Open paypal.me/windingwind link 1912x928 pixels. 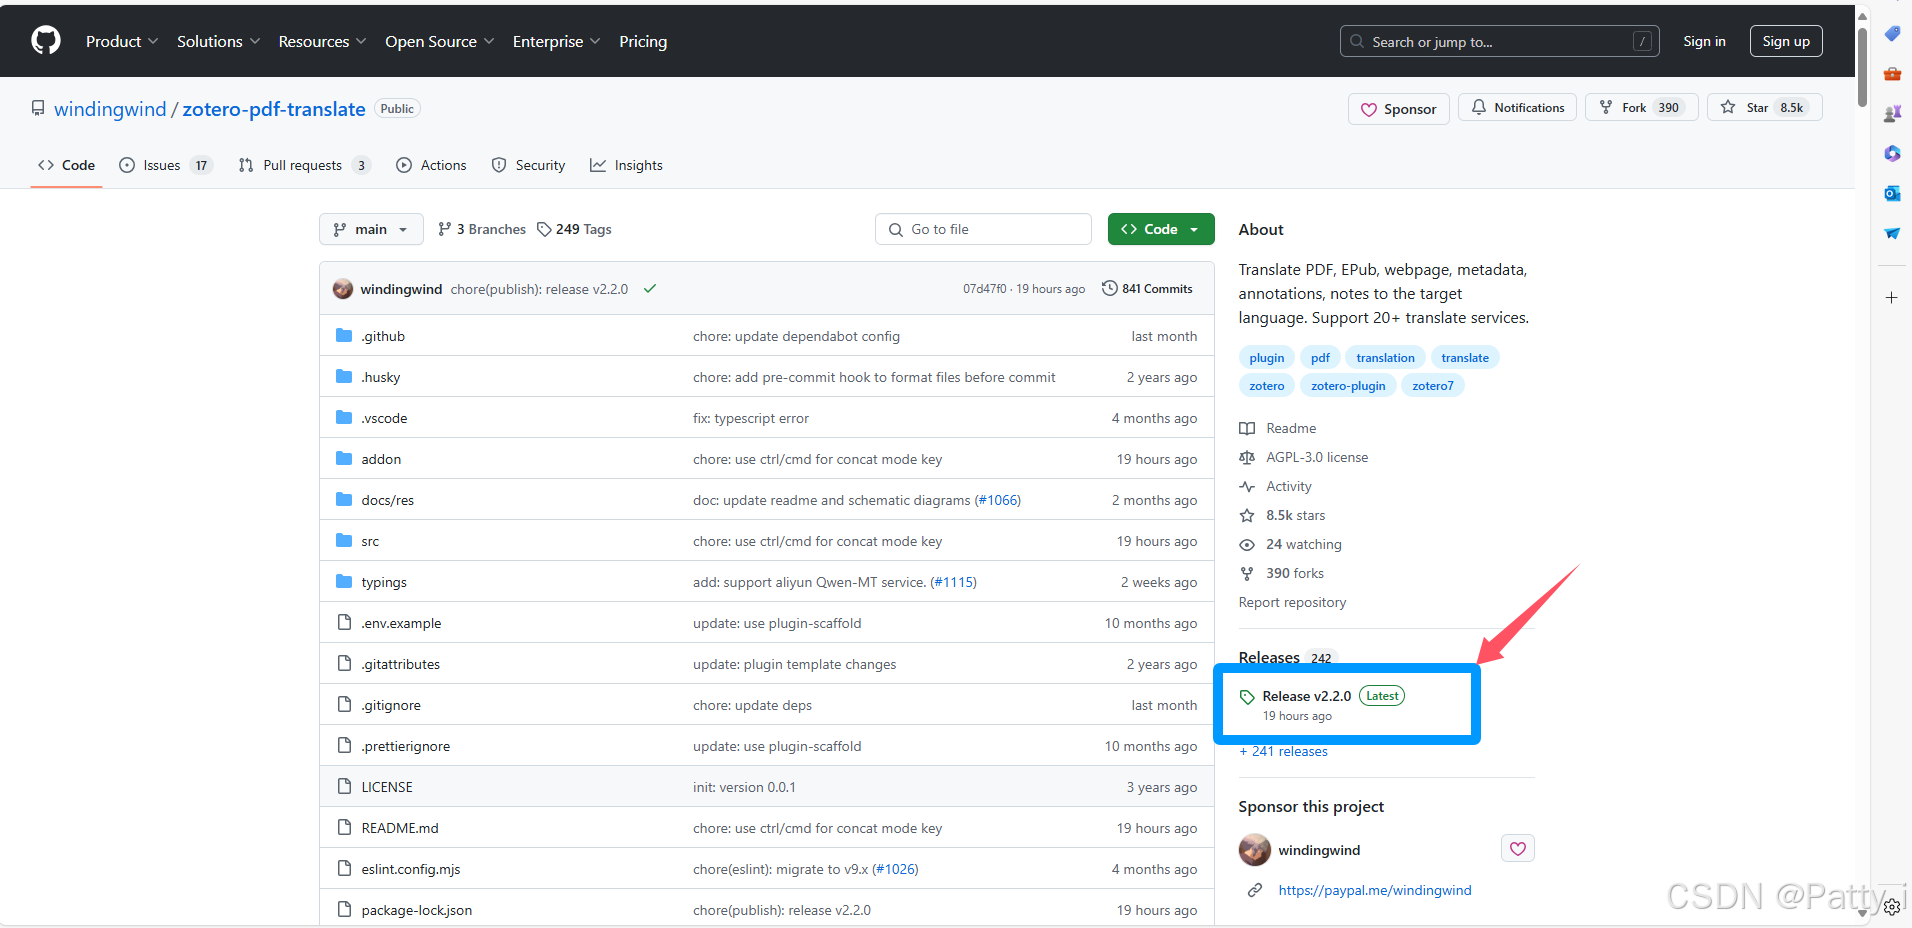tap(1375, 890)
